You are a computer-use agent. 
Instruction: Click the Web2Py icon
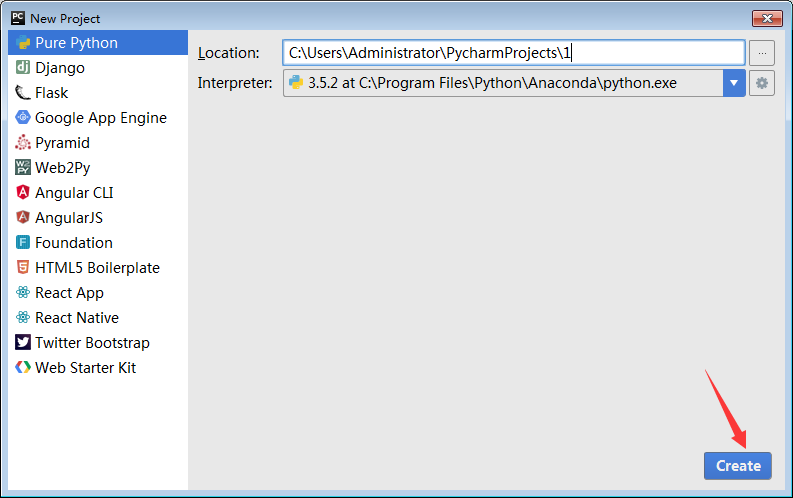click(x=23, y=167)
